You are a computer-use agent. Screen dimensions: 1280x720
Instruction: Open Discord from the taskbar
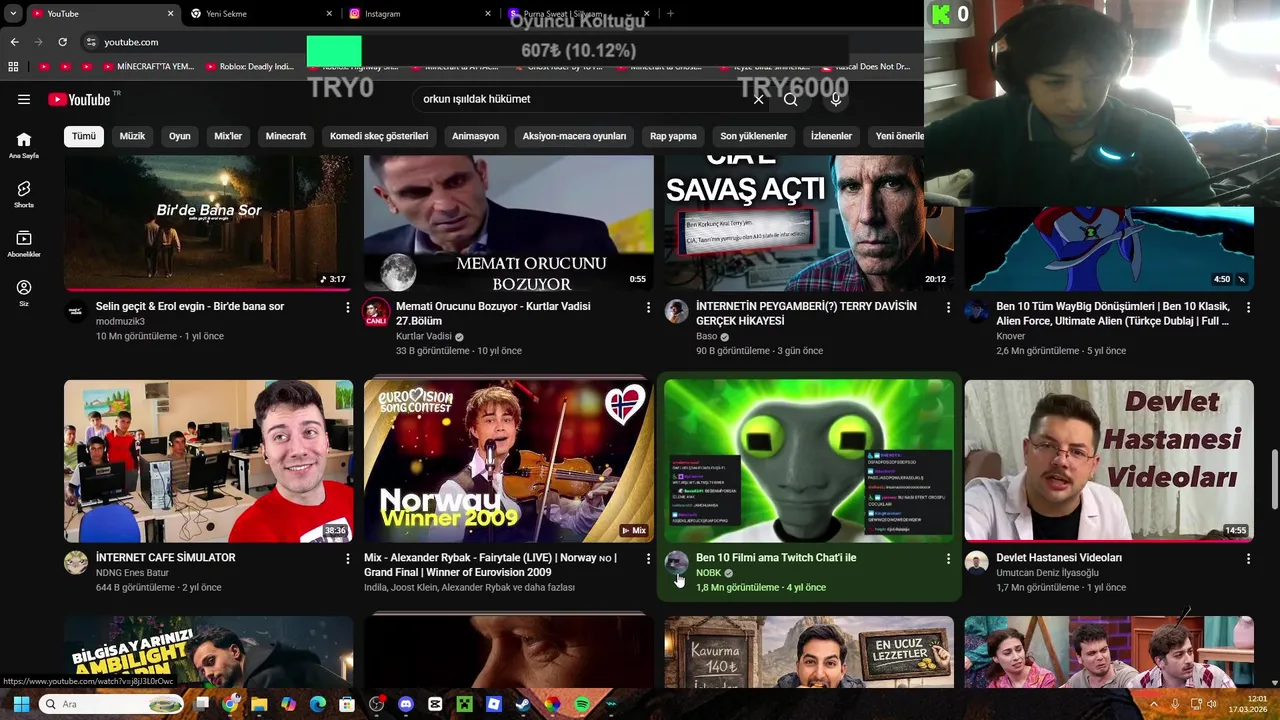pos(406,704)
